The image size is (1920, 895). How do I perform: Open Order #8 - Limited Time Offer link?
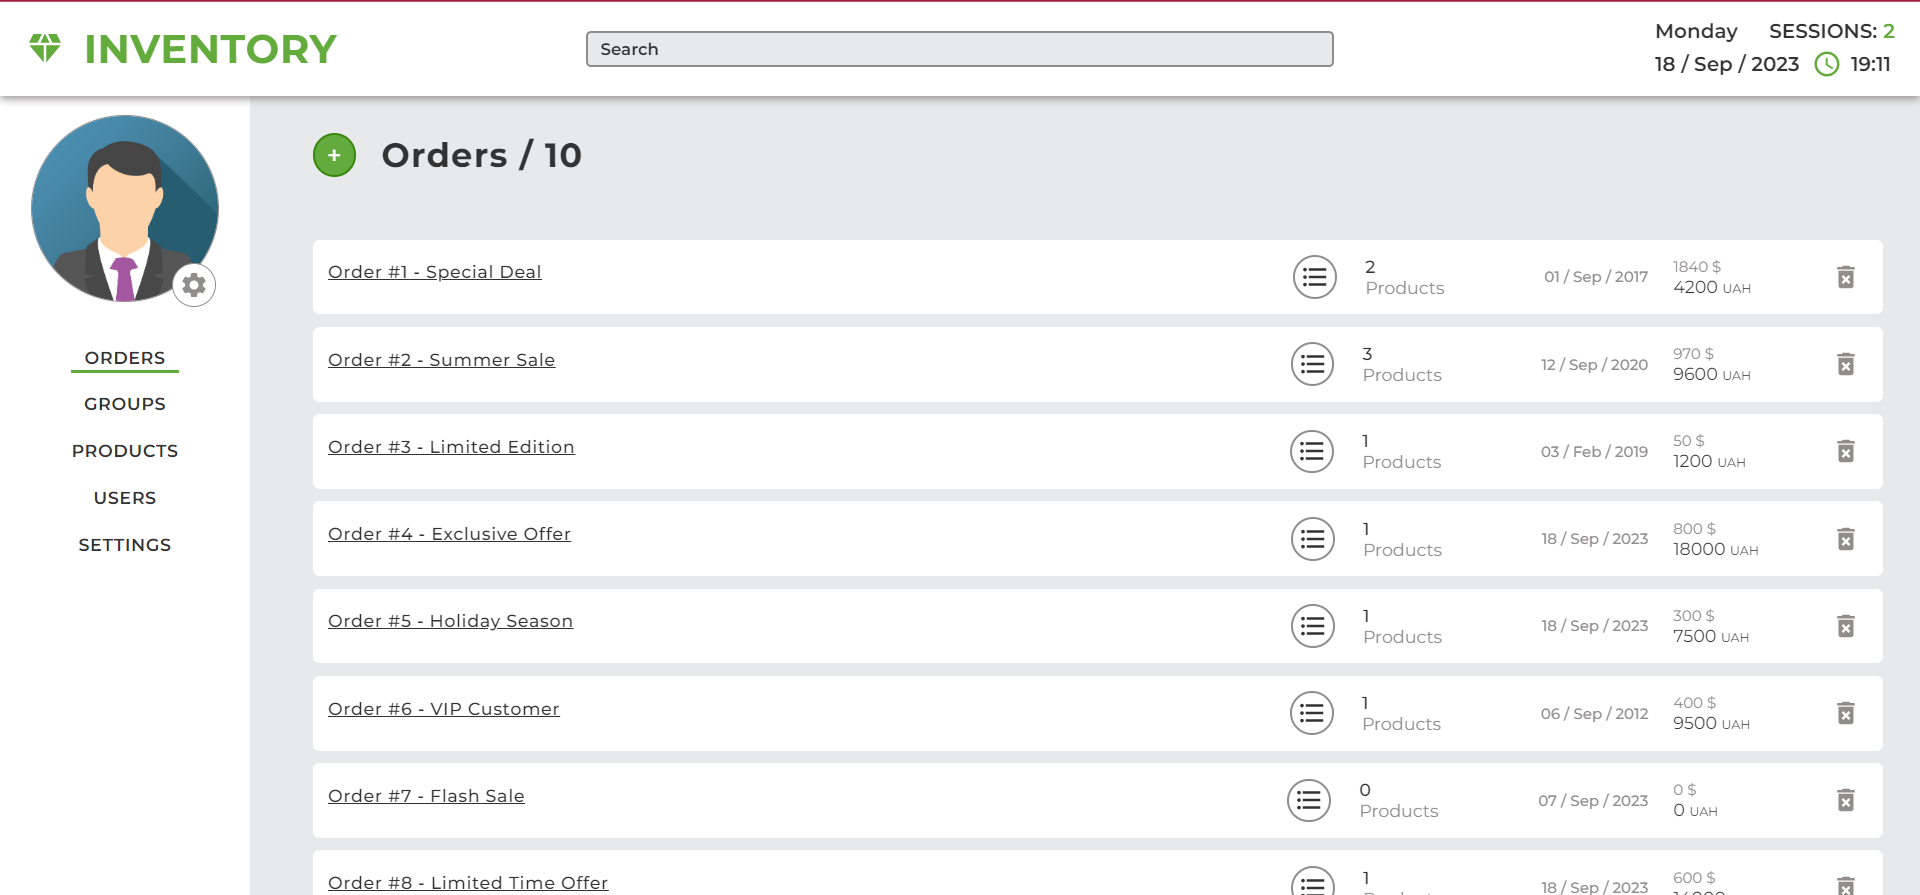pos(468,883)
